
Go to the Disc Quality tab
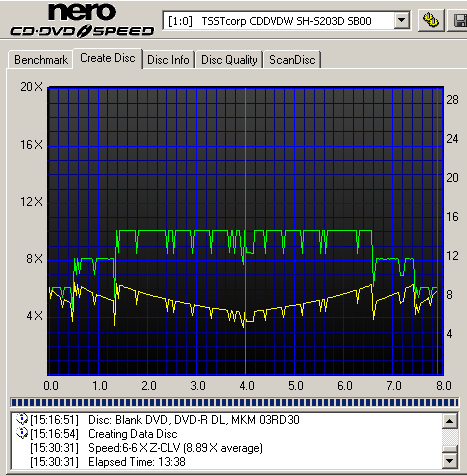[x=229, y=60]
